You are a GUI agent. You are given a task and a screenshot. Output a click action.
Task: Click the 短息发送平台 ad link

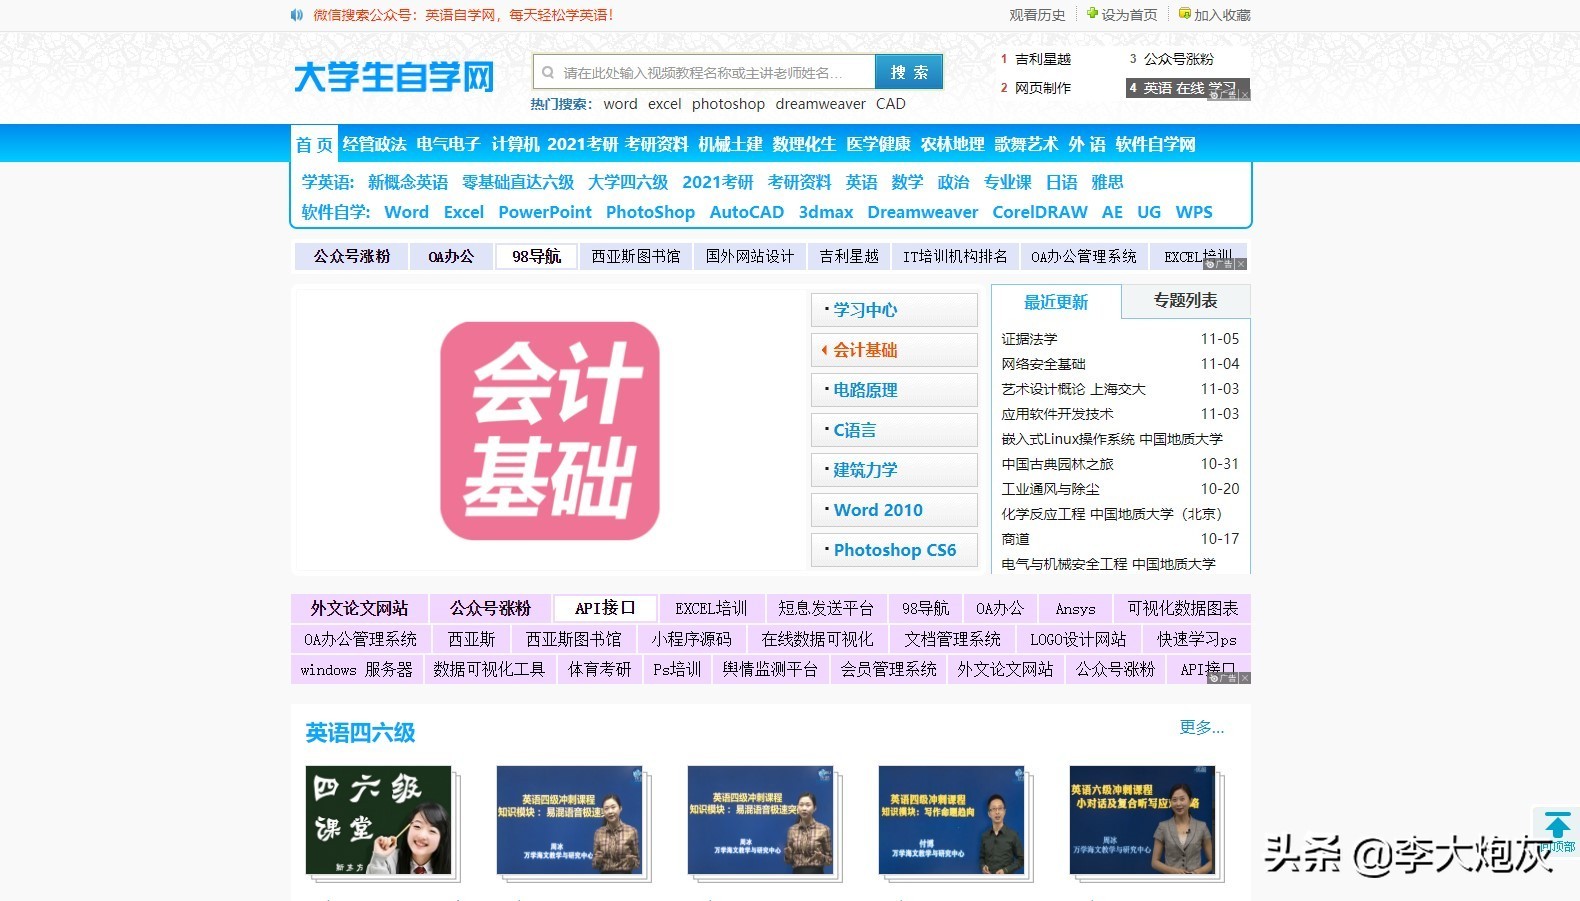coord(826,608)
